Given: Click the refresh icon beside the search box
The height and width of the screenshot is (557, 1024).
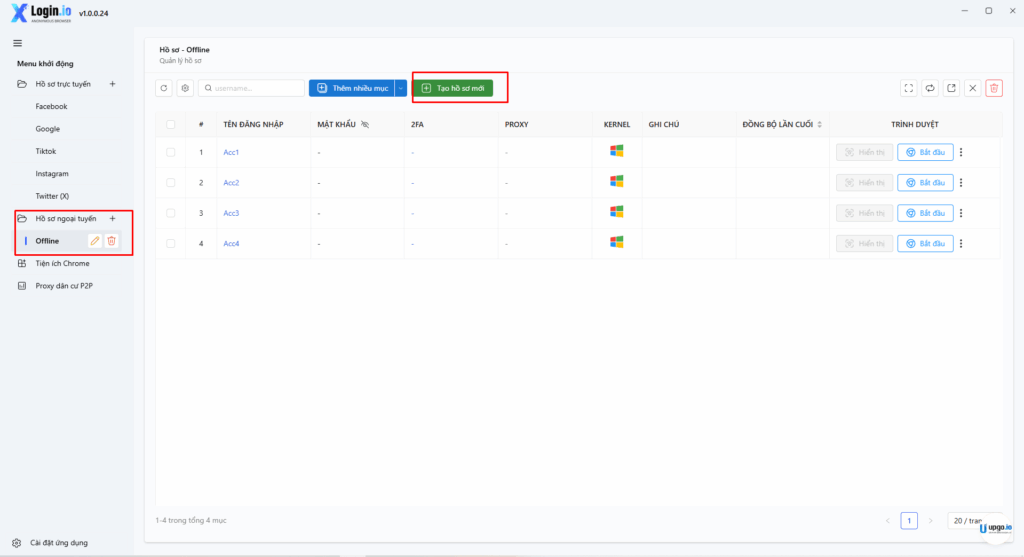Looking at the screenshot, I should (164, 88).
